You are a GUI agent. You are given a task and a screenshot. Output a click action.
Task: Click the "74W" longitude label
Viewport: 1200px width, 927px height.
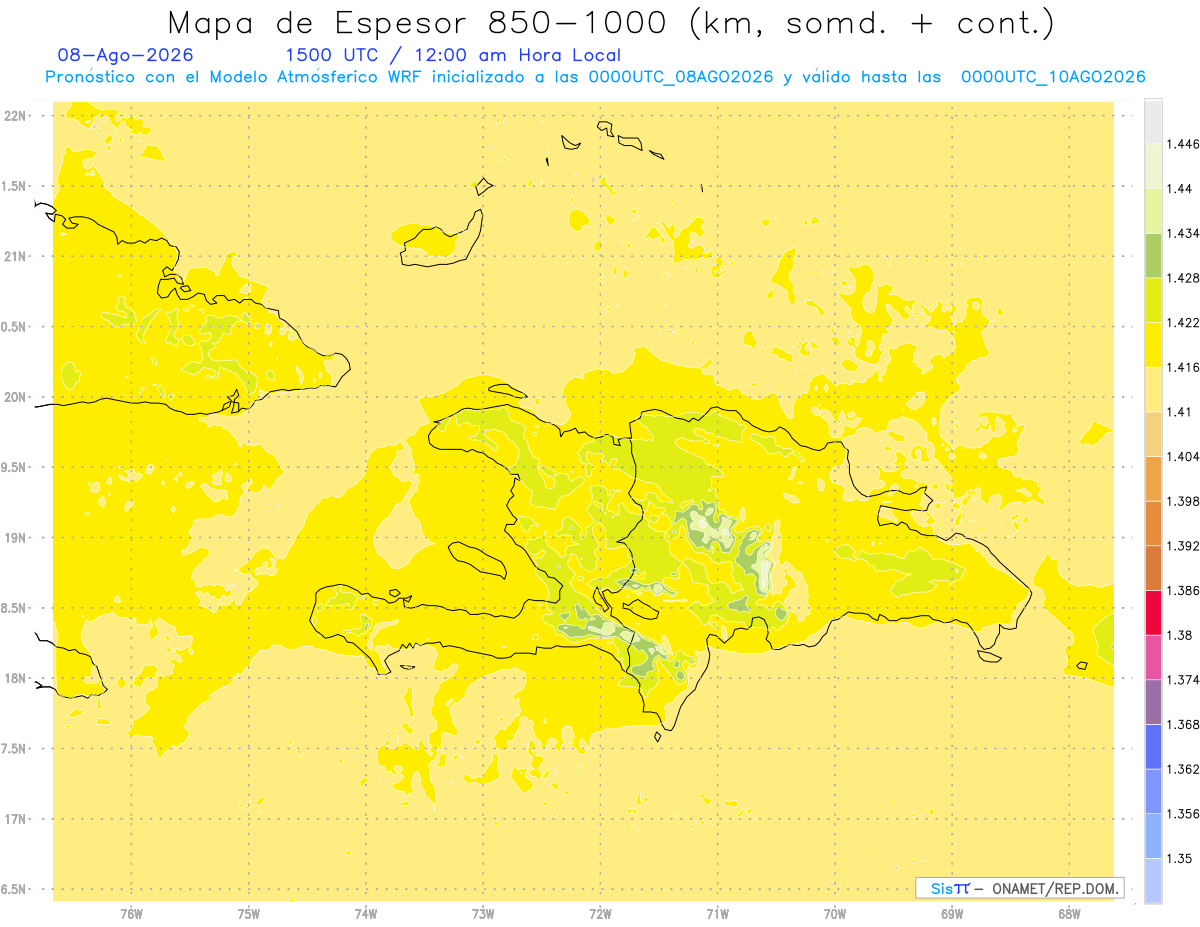[x=366, y=913]
